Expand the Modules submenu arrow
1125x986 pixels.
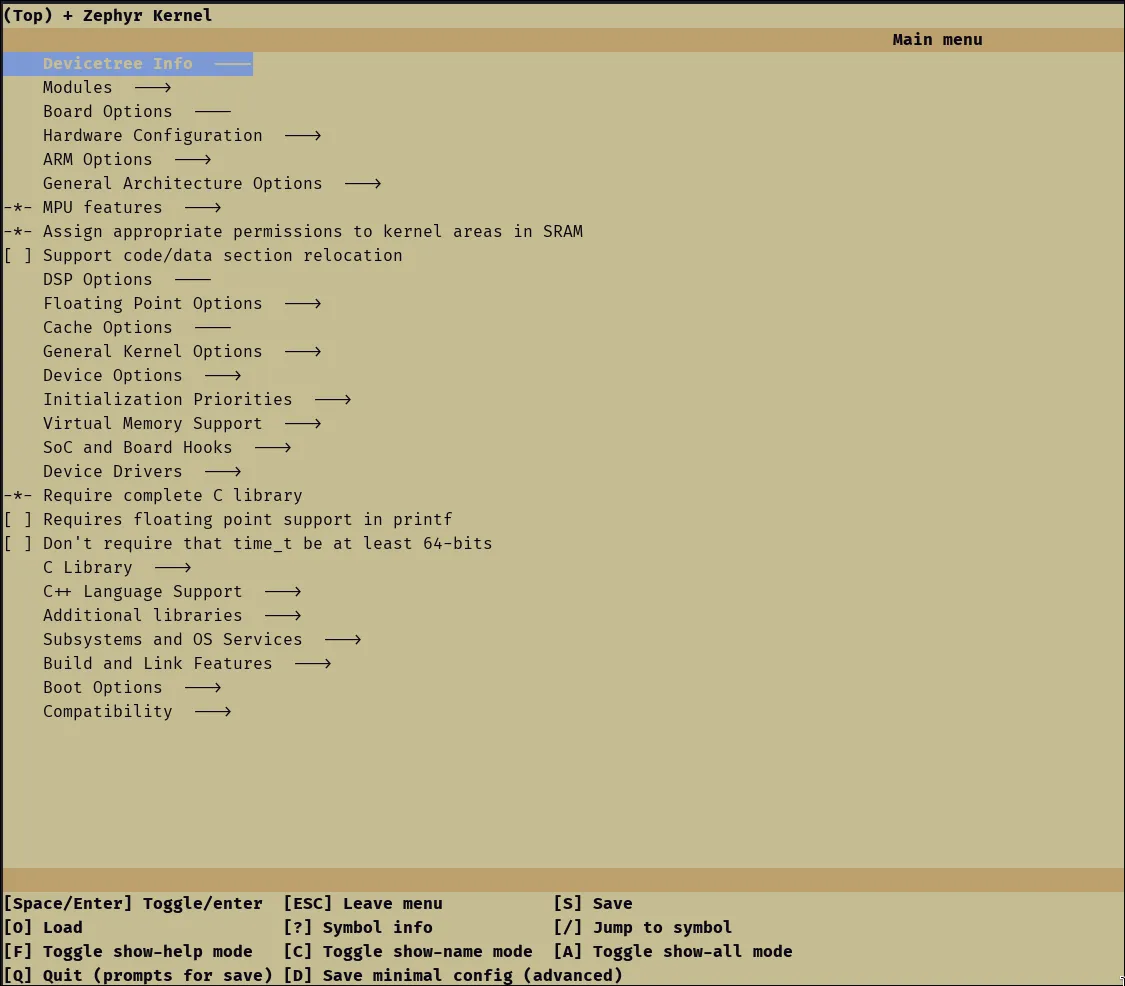point(152,88)
